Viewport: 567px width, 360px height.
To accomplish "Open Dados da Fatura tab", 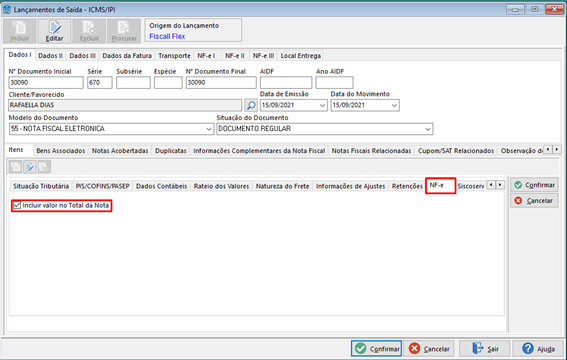I will point(127,56).
